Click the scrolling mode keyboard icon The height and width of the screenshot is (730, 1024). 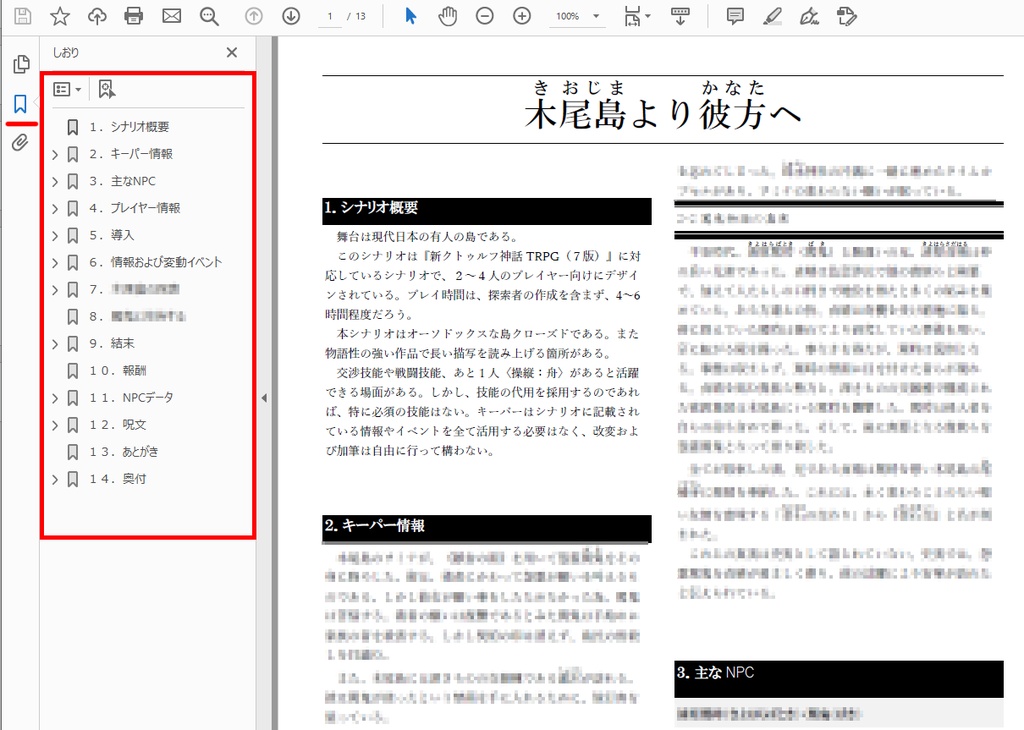pos(680,16)
